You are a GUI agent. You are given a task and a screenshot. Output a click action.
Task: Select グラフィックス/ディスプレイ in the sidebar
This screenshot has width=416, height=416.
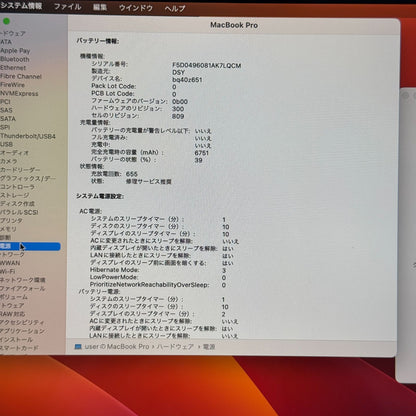point(28,179)
